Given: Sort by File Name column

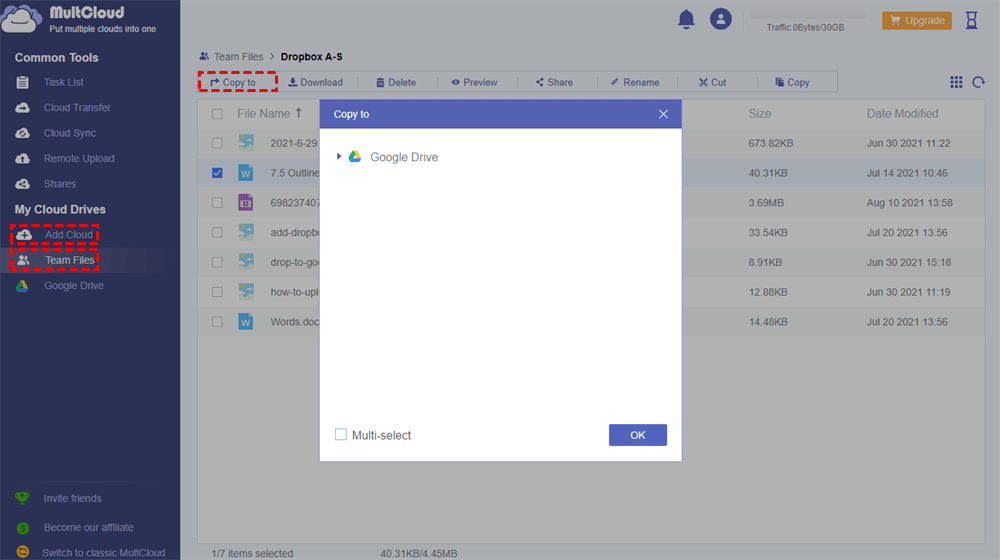Looking at the screenshot, I should (263, 114).
